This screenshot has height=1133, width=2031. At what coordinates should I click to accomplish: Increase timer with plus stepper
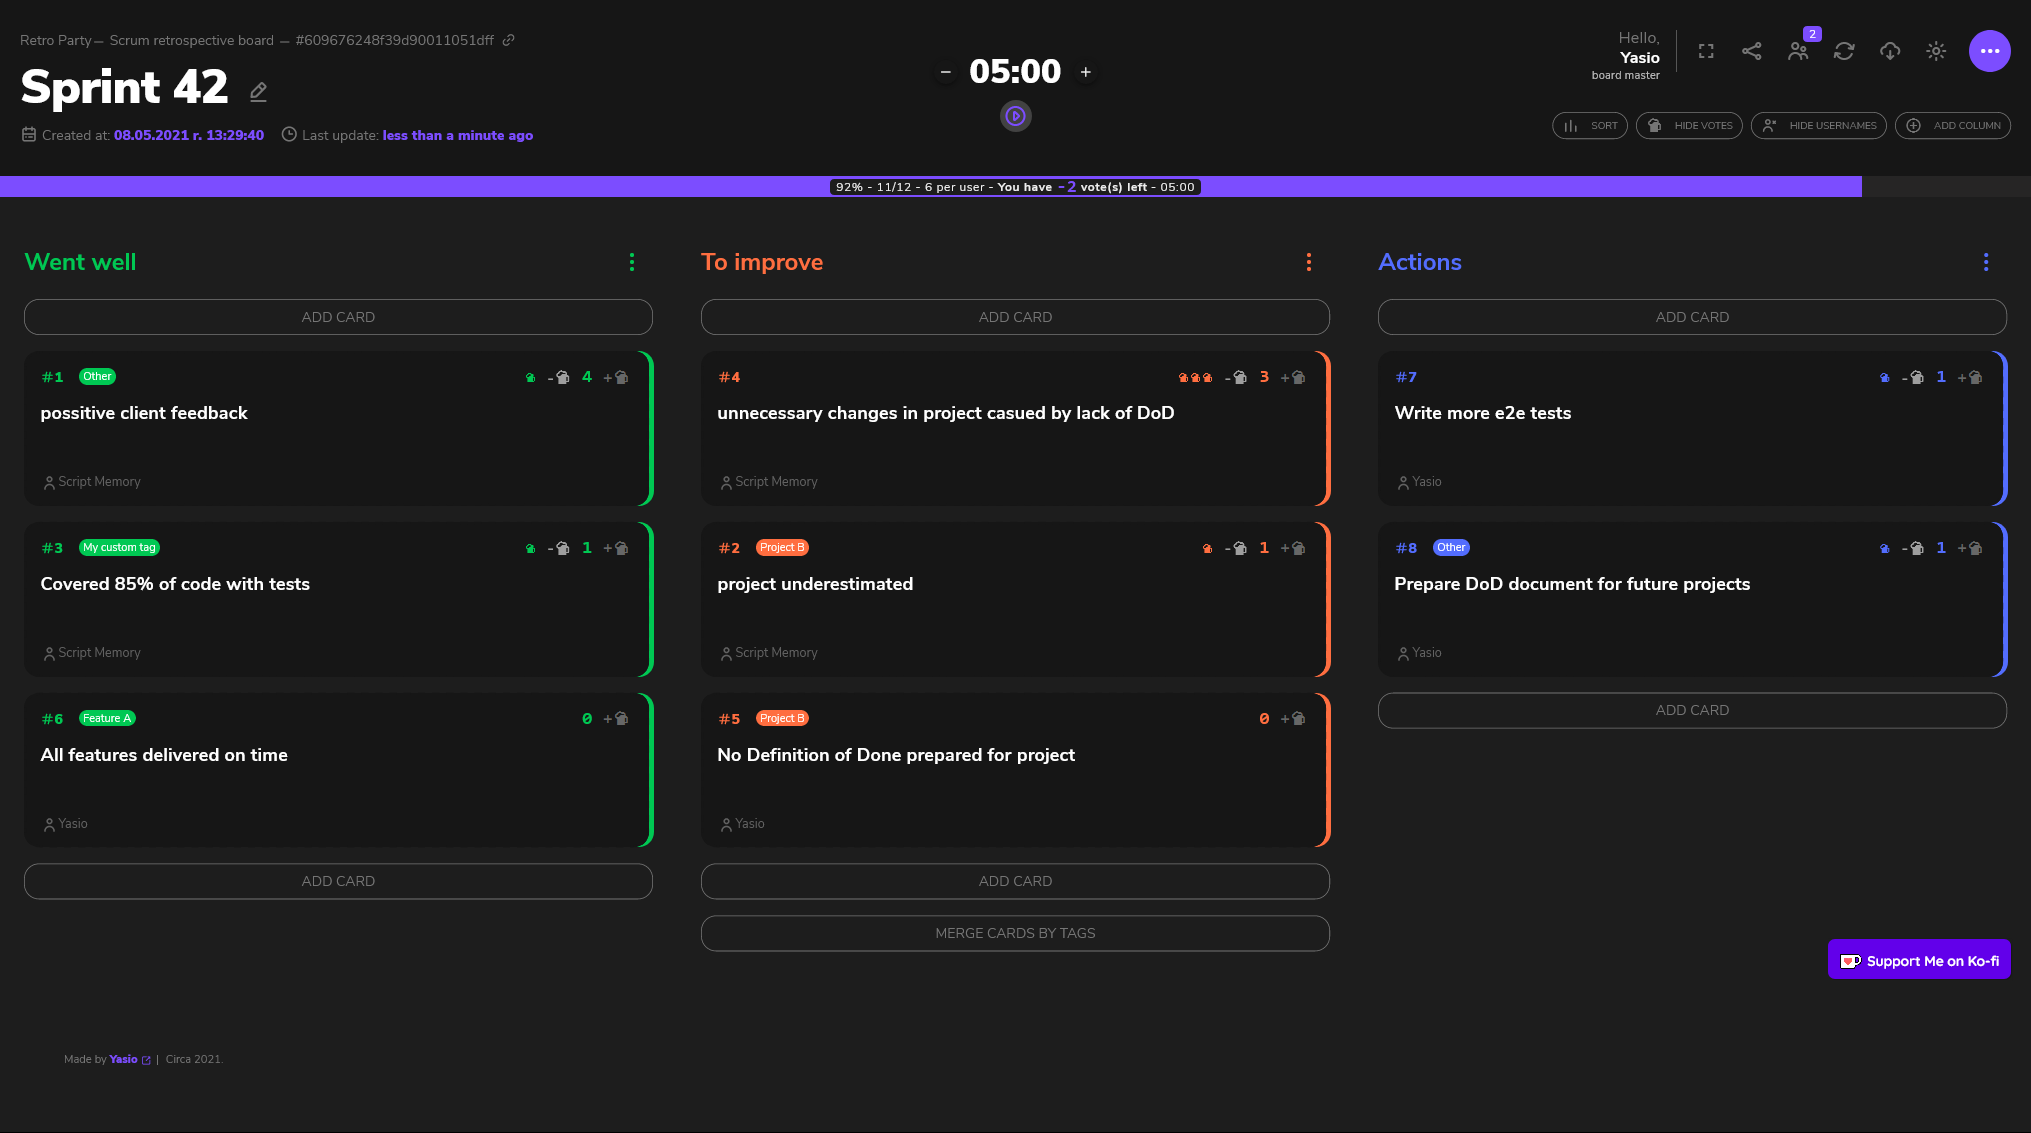click(1086, 72)
